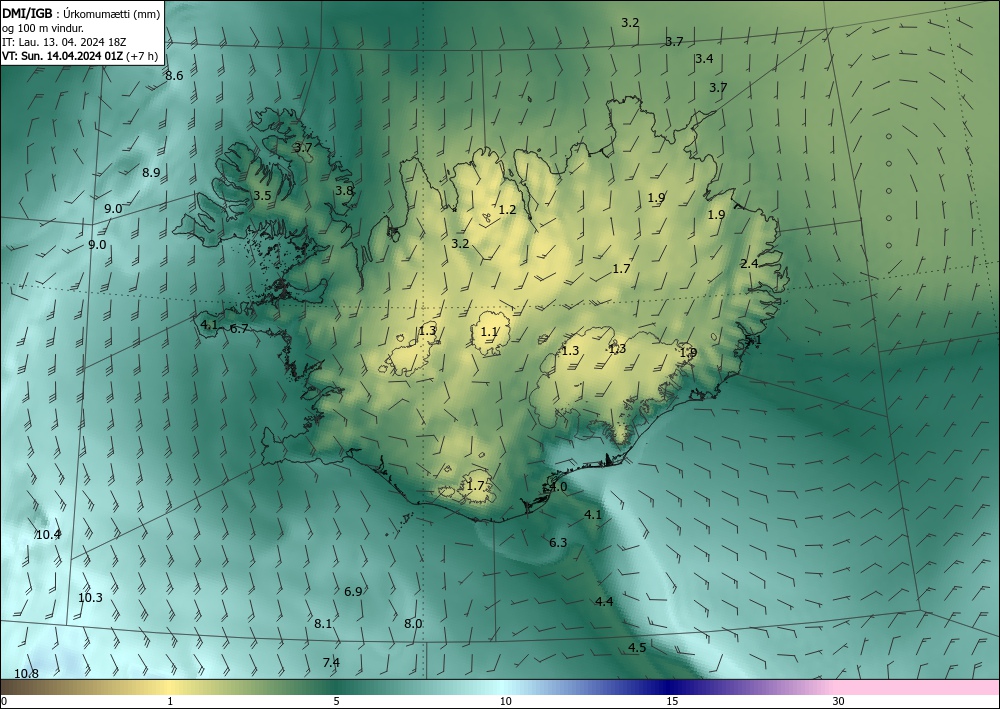Click the 6.7 value on the map
1000x709 pixels.
coord(239,328)
